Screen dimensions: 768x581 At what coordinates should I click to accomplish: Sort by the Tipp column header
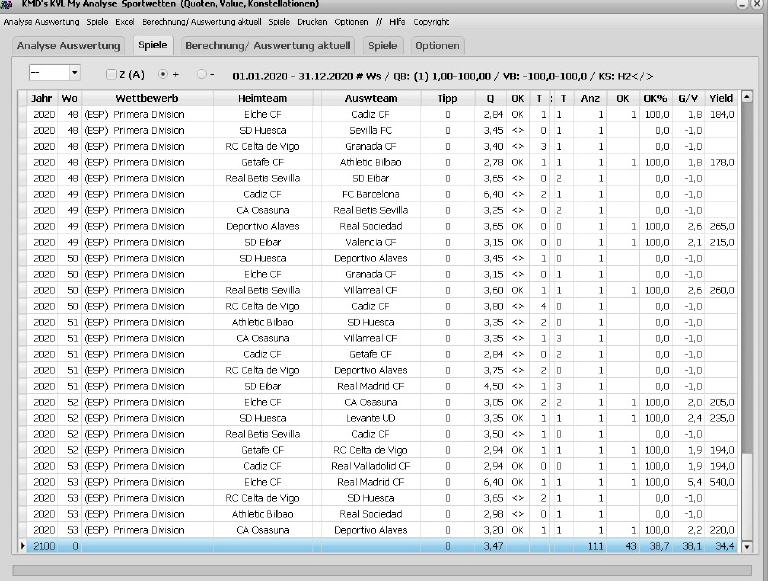click(448, 98)
